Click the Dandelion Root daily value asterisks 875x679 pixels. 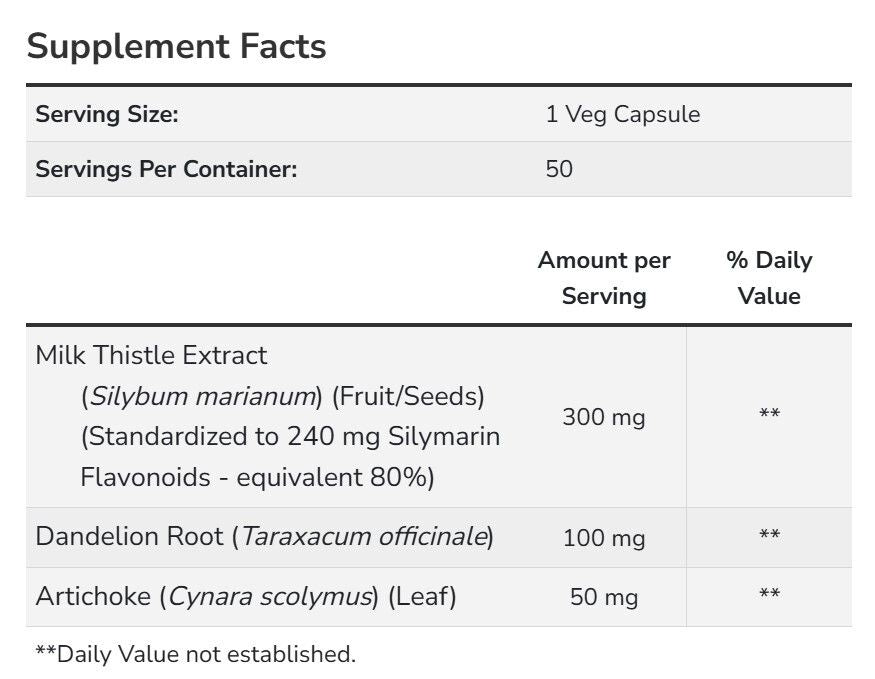pyautogui.click(x=769, y=535)
